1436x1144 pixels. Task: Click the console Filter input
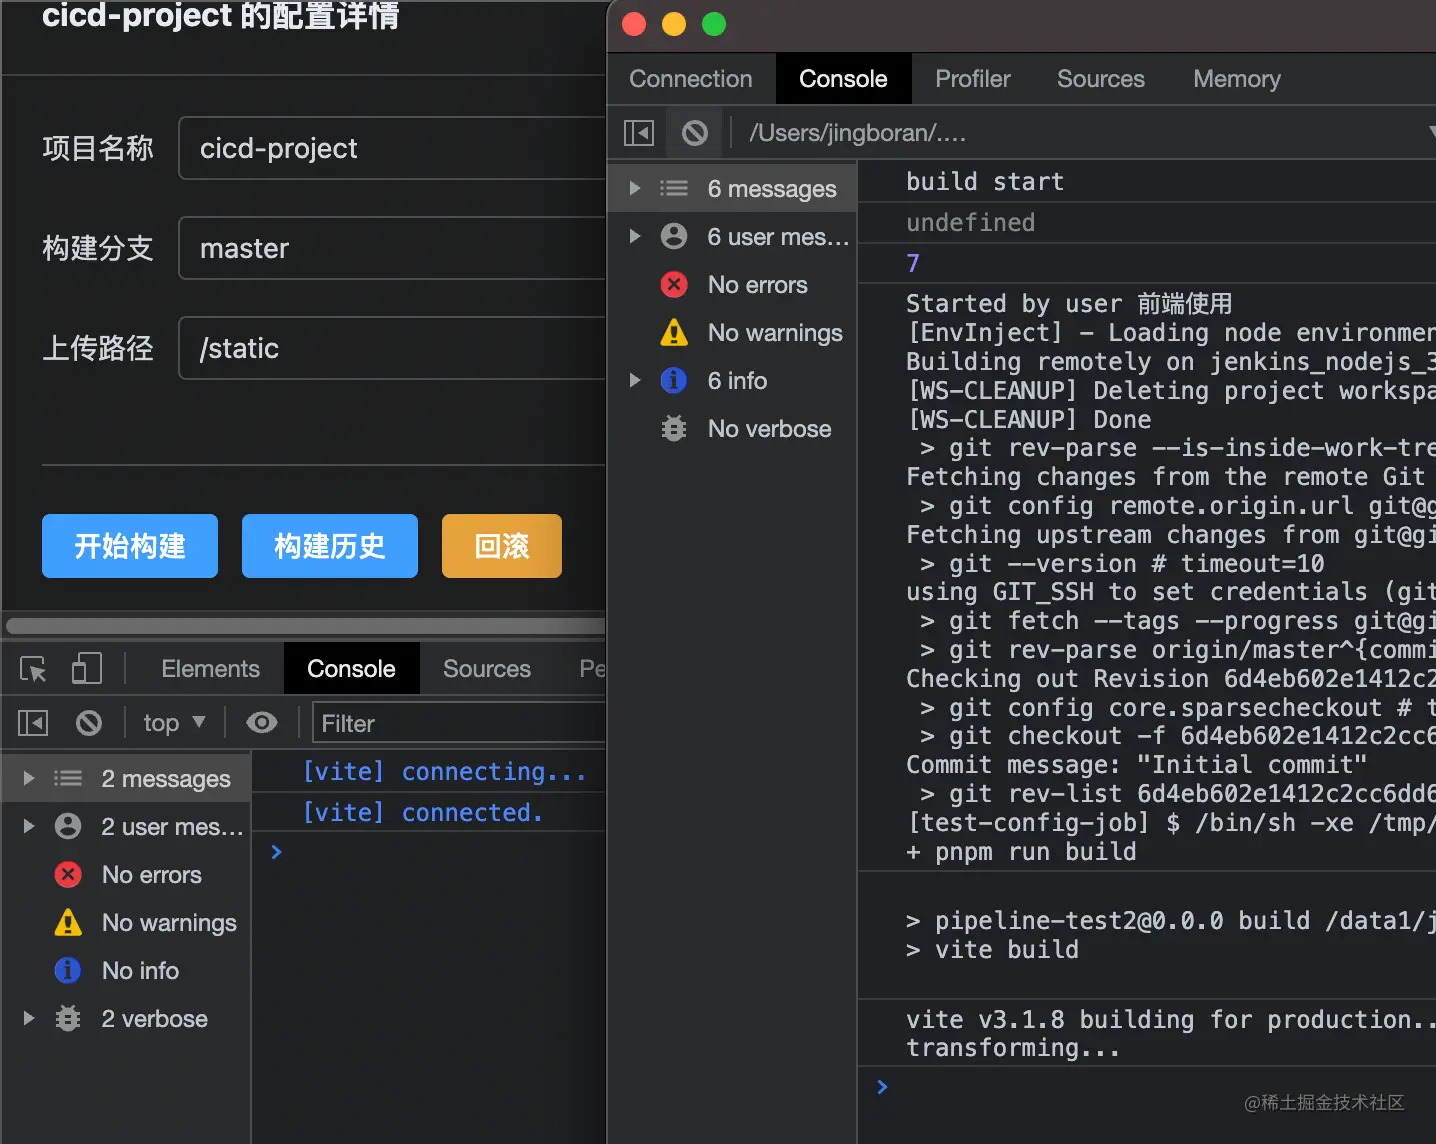click(x=459, y=723)
